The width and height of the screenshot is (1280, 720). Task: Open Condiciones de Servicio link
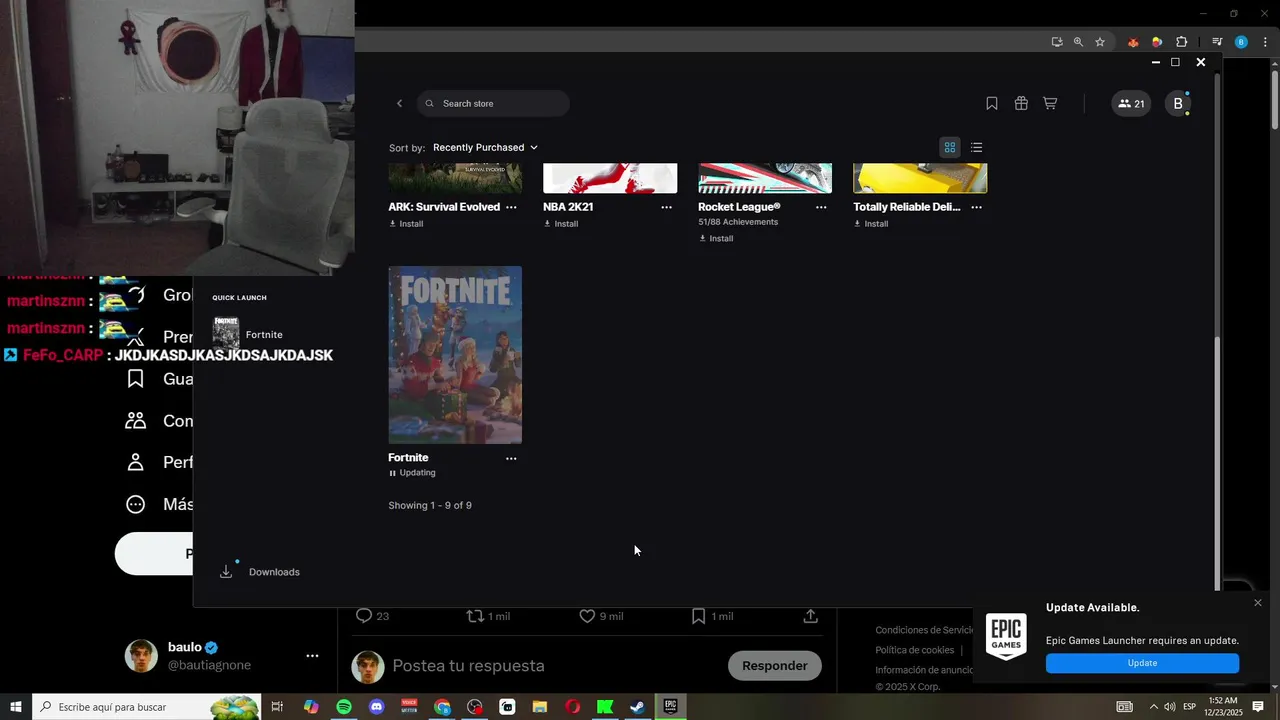[x=924, y=630]
